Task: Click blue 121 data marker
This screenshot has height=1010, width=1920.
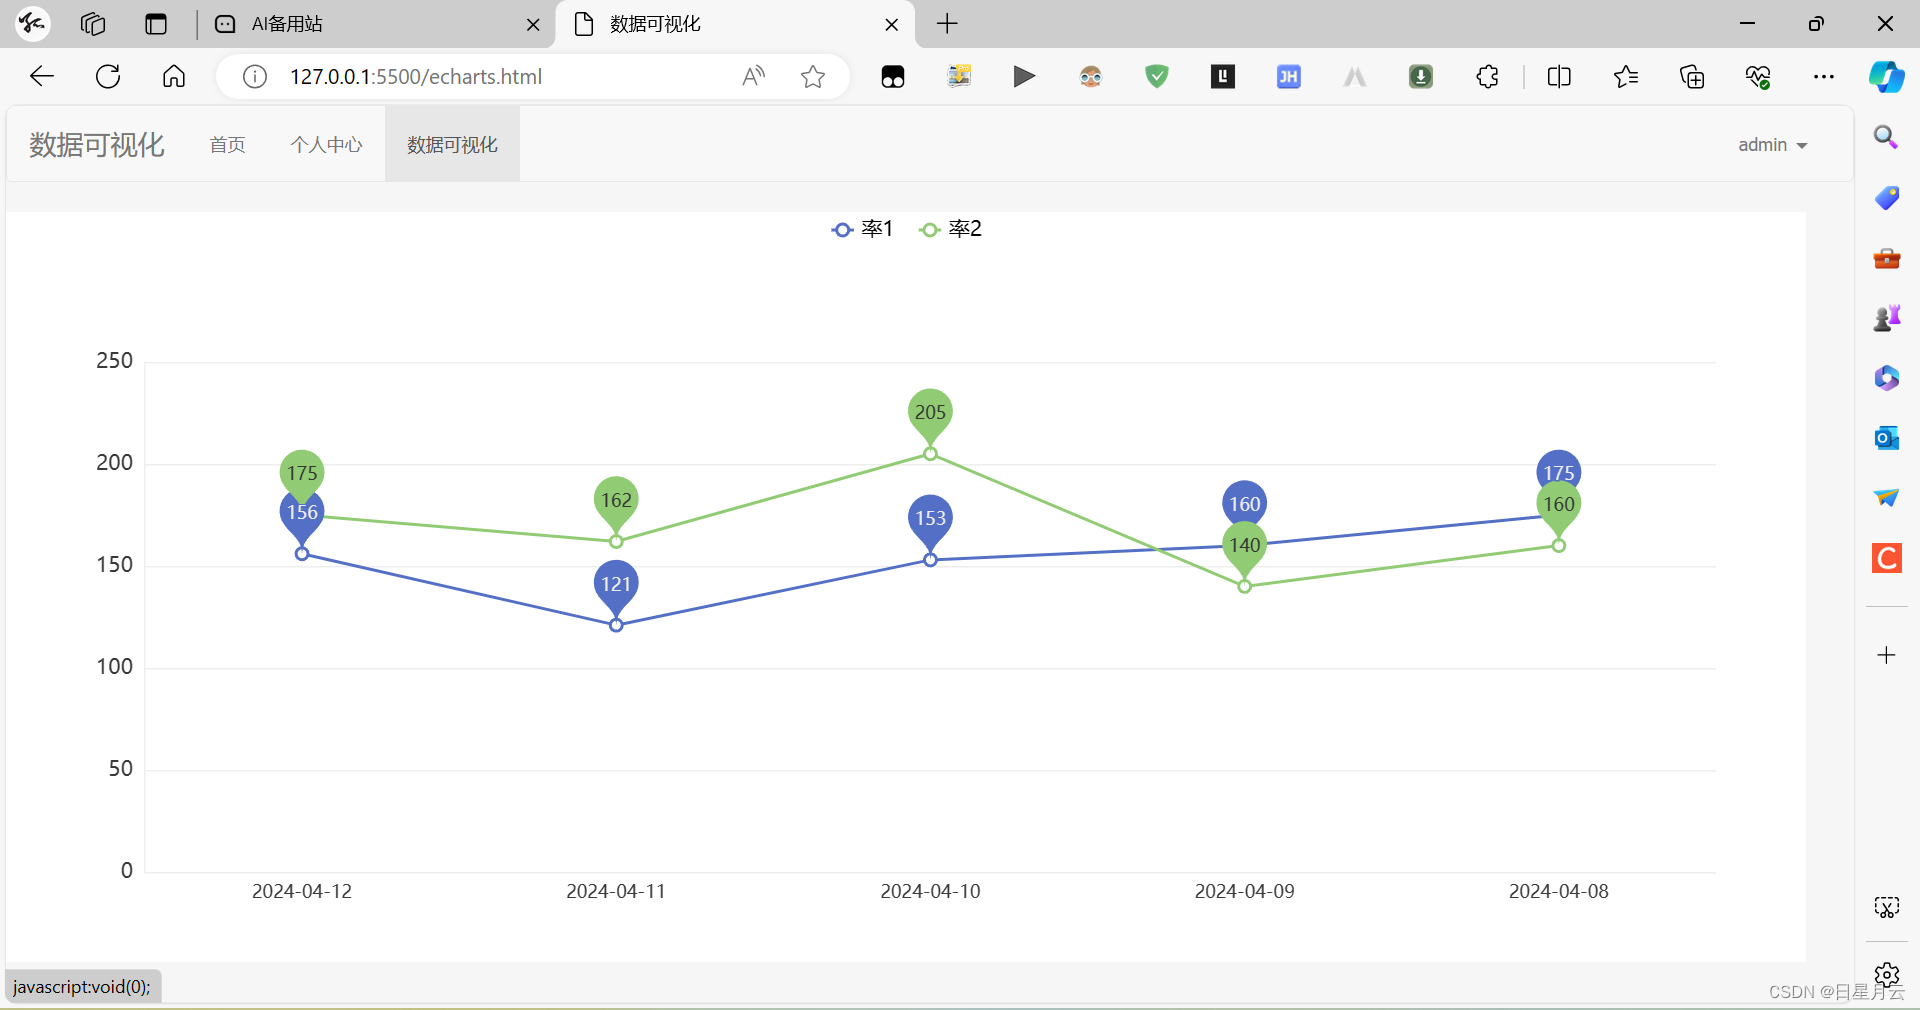Action: [616, 584]
